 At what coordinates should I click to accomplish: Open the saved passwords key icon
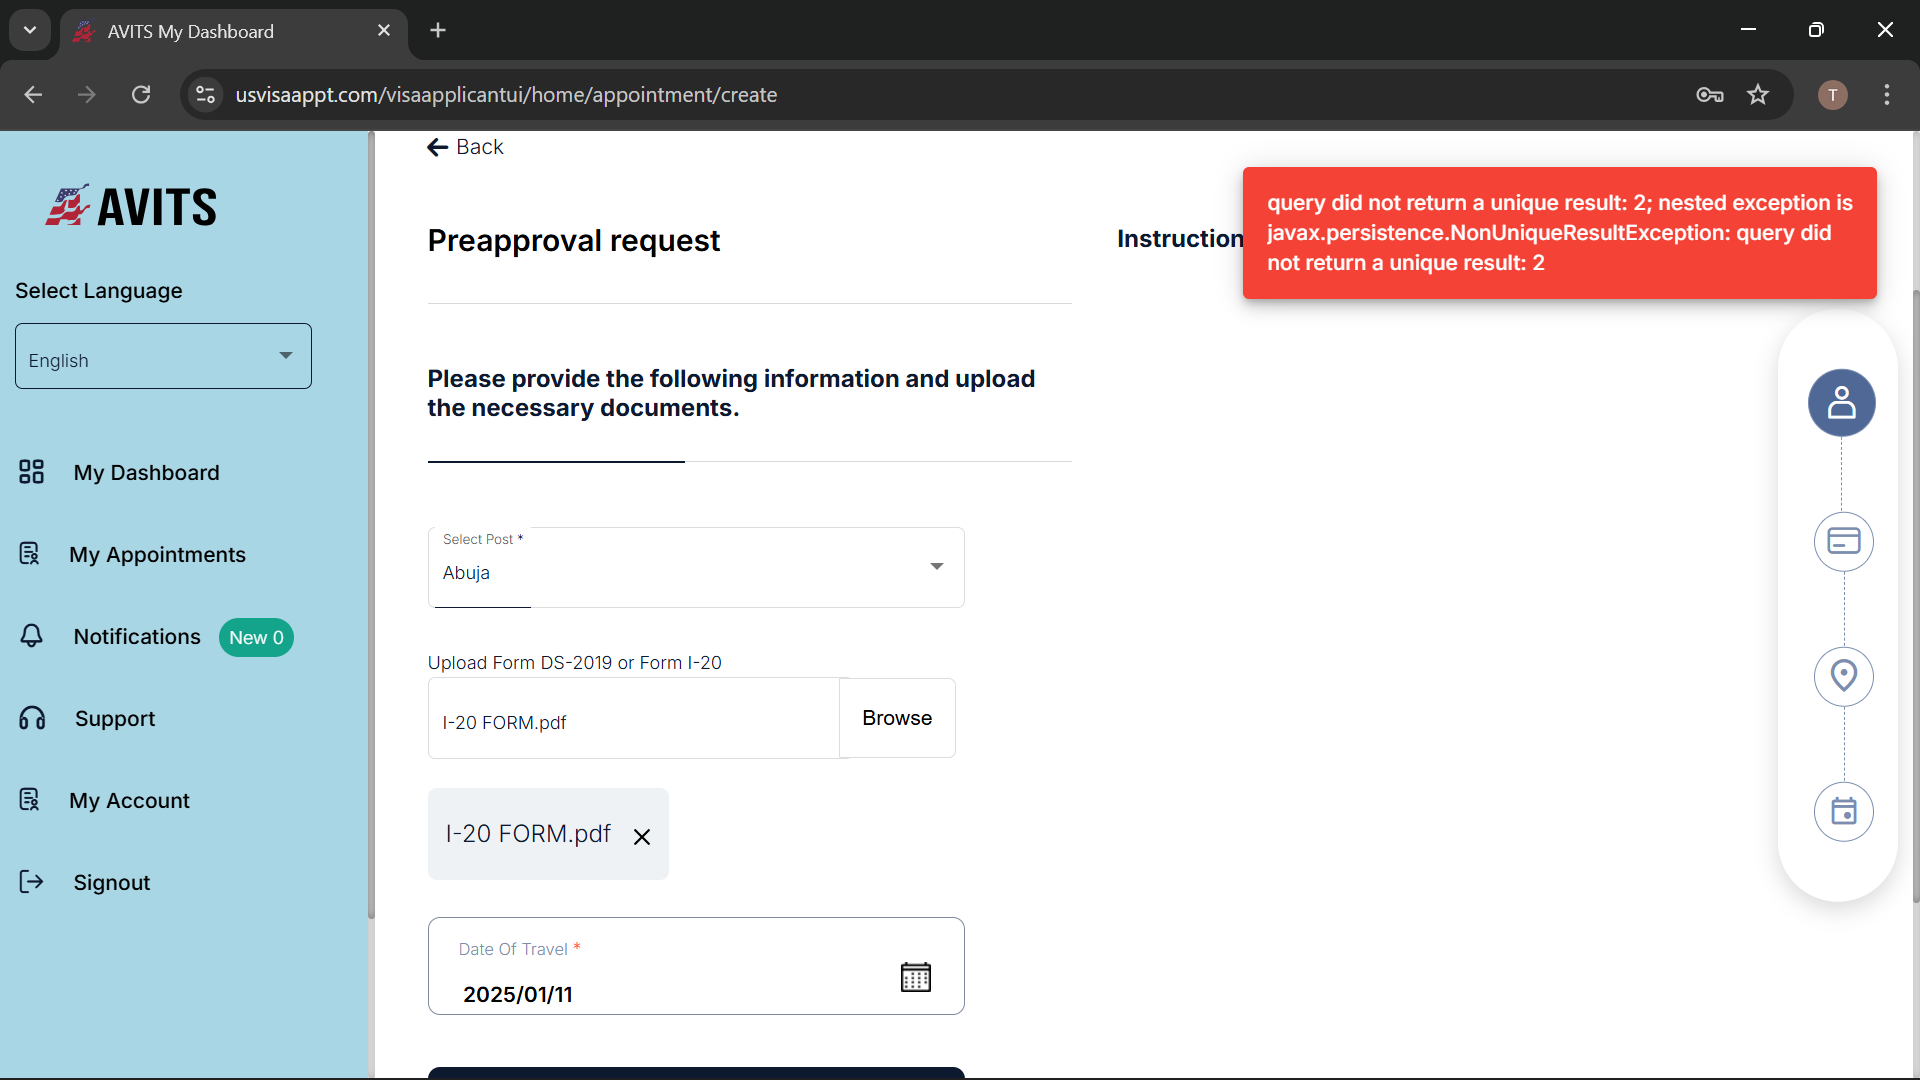click(1710, 95)
